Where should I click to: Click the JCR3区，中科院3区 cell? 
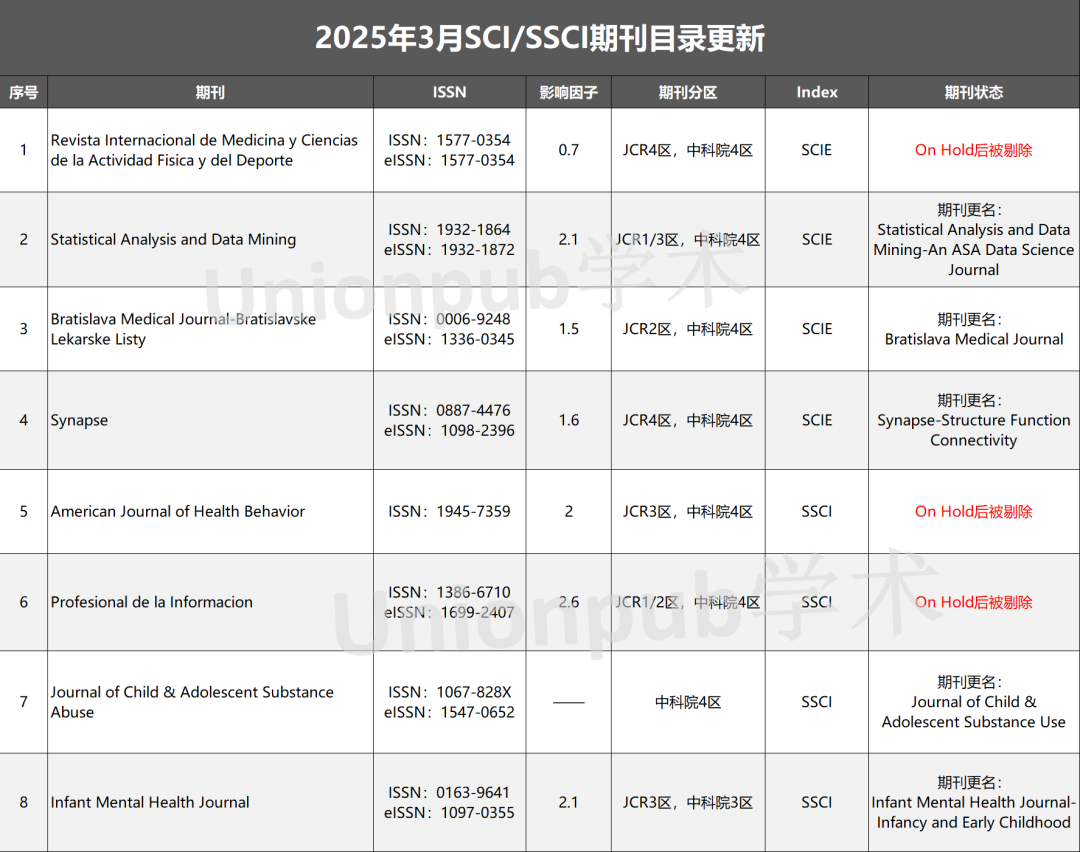688,802
